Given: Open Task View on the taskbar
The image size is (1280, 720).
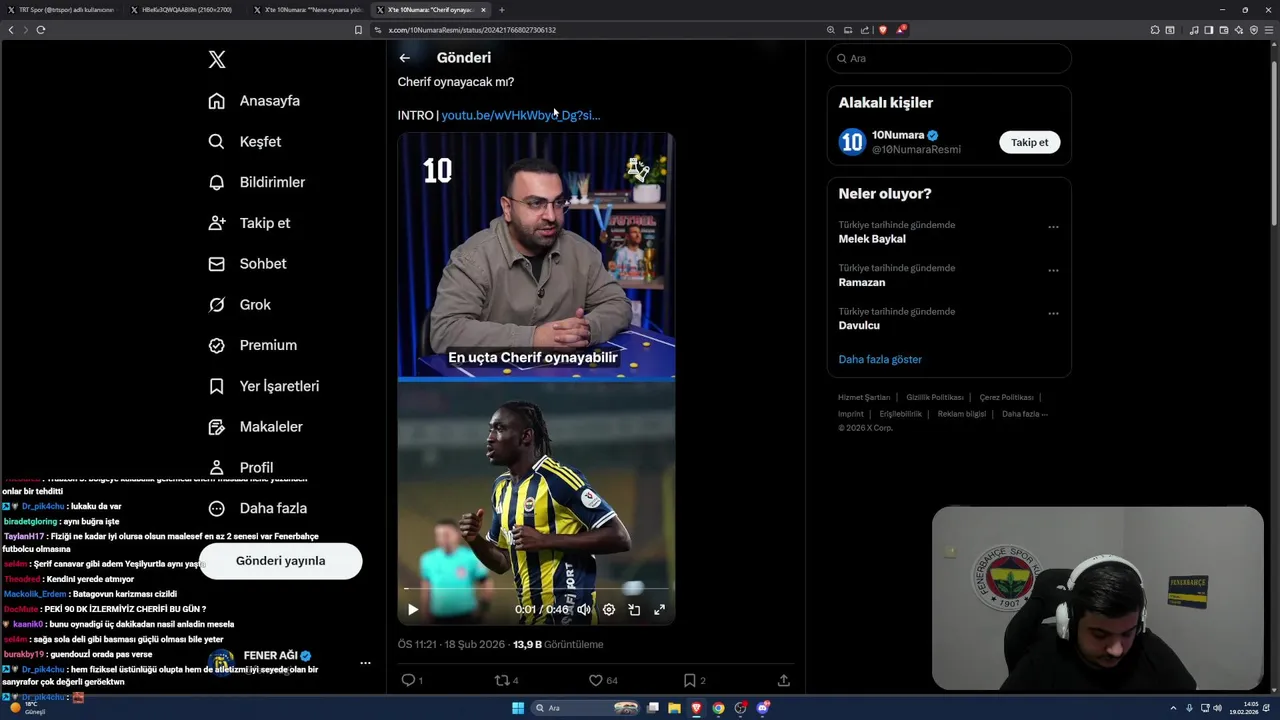Looking at the screenshot, I should (652, 708).
